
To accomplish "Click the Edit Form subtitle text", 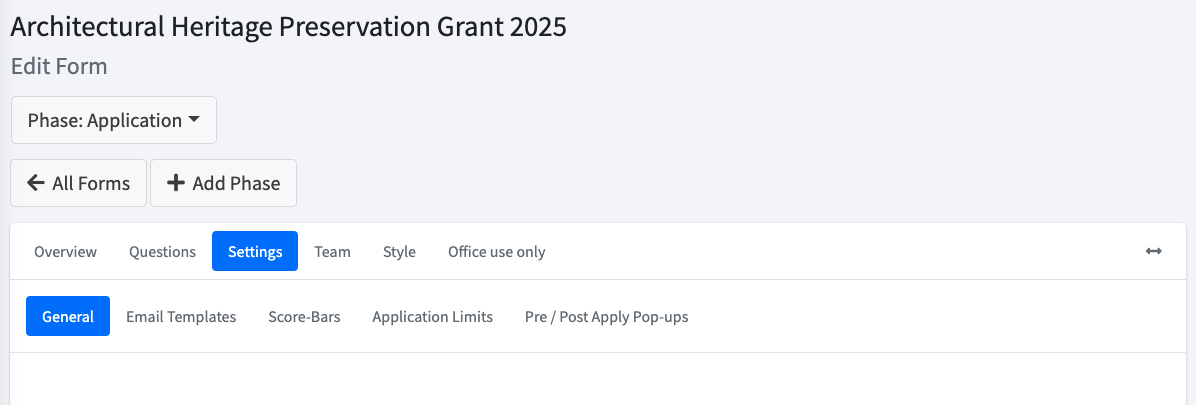I will pos(59,66).
